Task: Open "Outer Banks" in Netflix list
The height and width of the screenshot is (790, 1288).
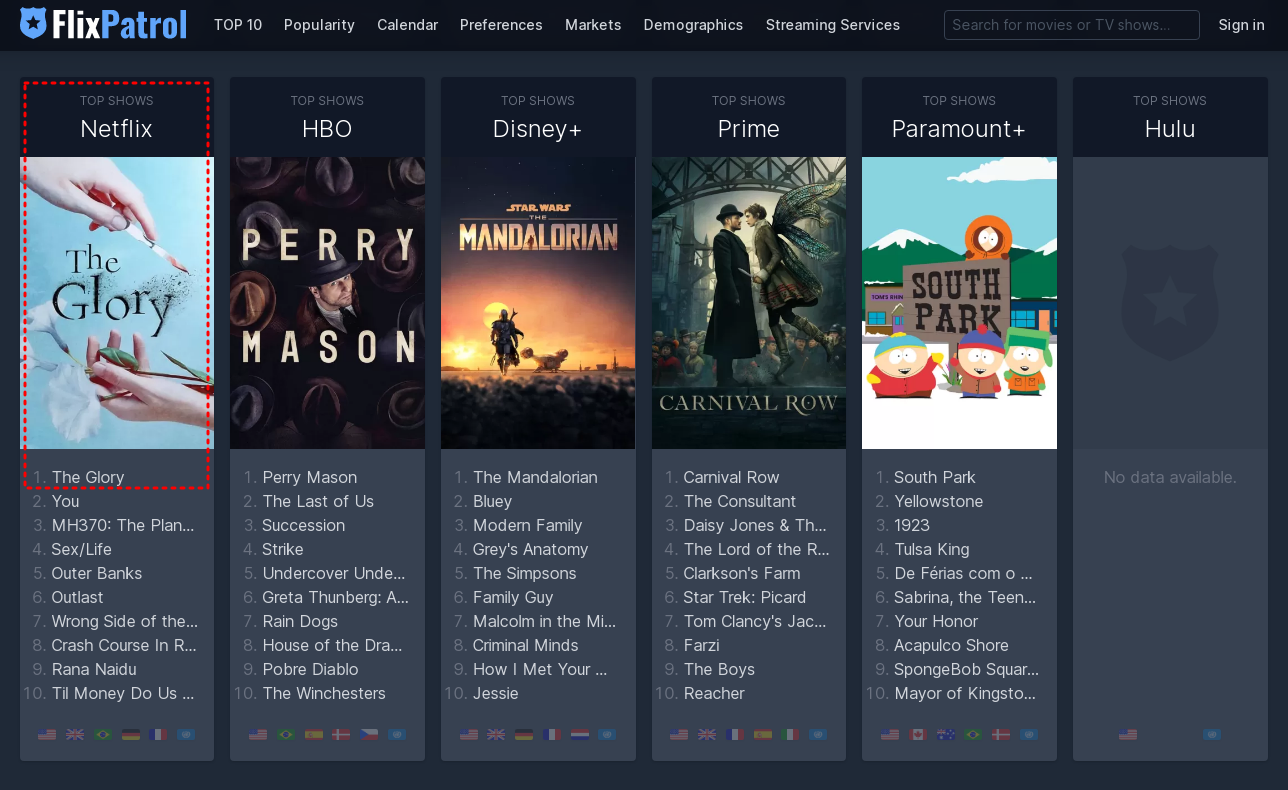Action: pos(97,573)
